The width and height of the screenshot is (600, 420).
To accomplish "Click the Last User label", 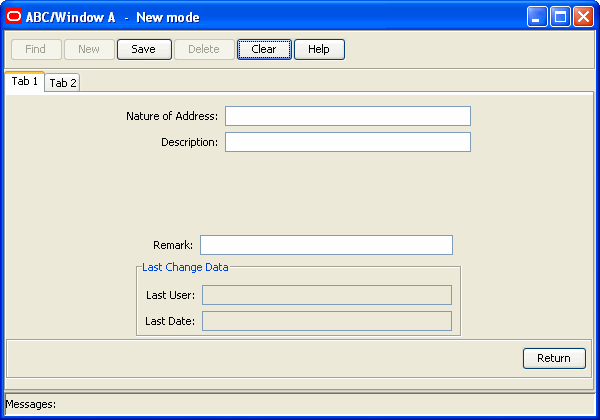I will pyautogui.click(x=170, y=295).
